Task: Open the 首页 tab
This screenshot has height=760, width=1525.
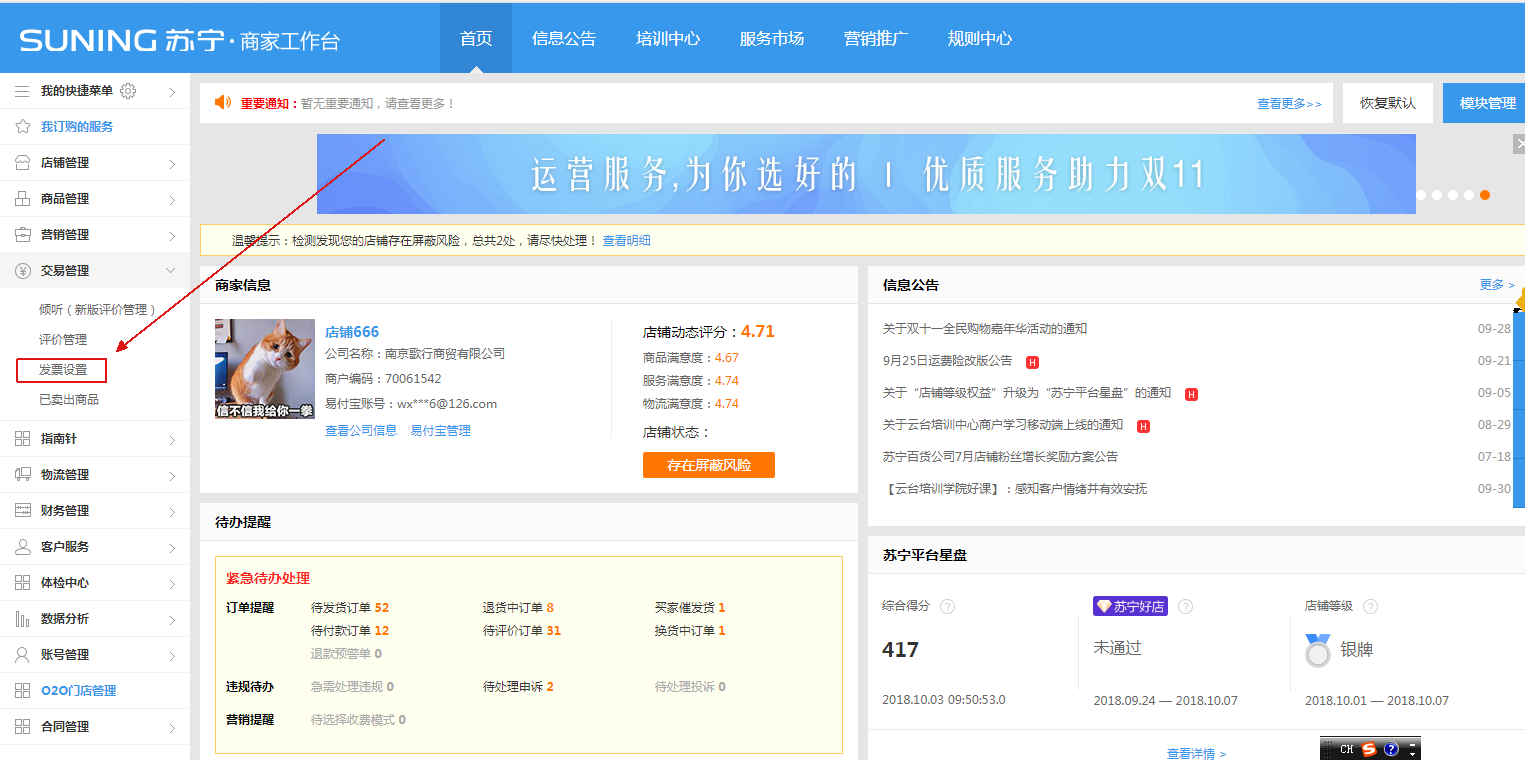Action: [476, 39]
